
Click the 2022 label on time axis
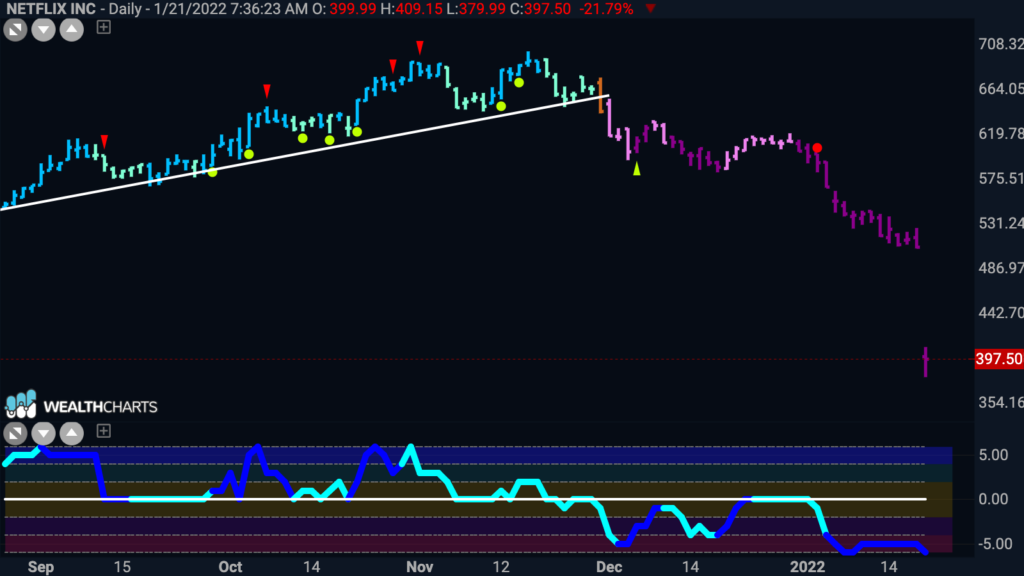(807, 567)
